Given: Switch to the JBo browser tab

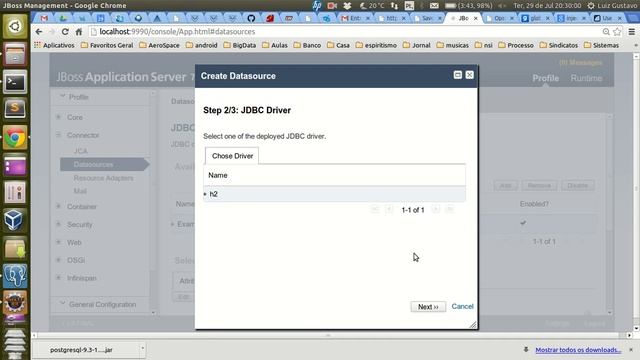Looking at the screenshot, I should (x=464, y=18).
